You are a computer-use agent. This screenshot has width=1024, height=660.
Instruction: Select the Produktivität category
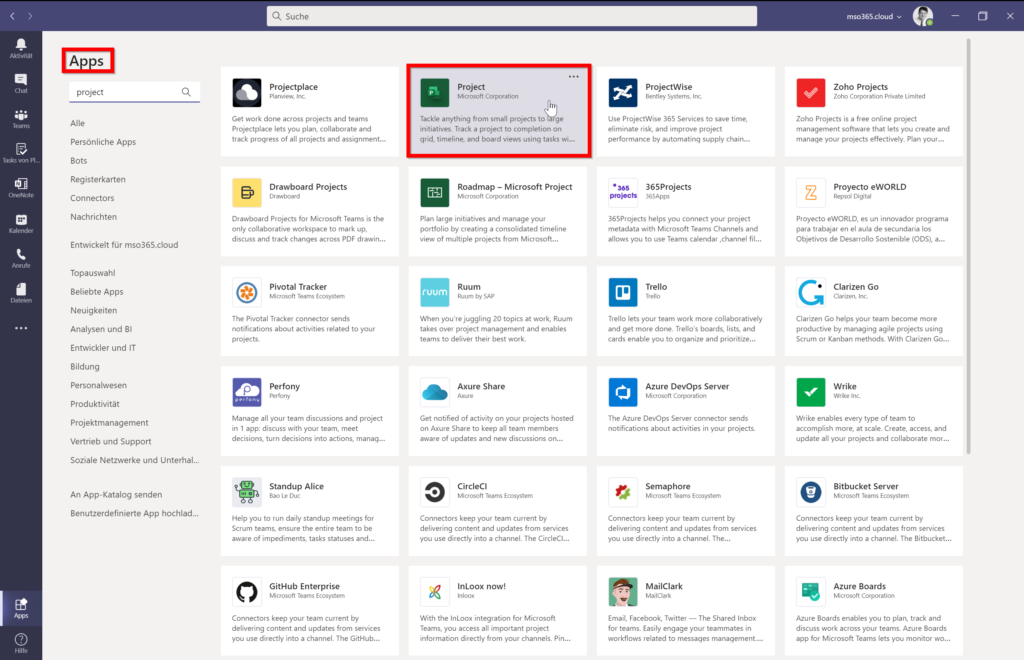coord(95,404)
